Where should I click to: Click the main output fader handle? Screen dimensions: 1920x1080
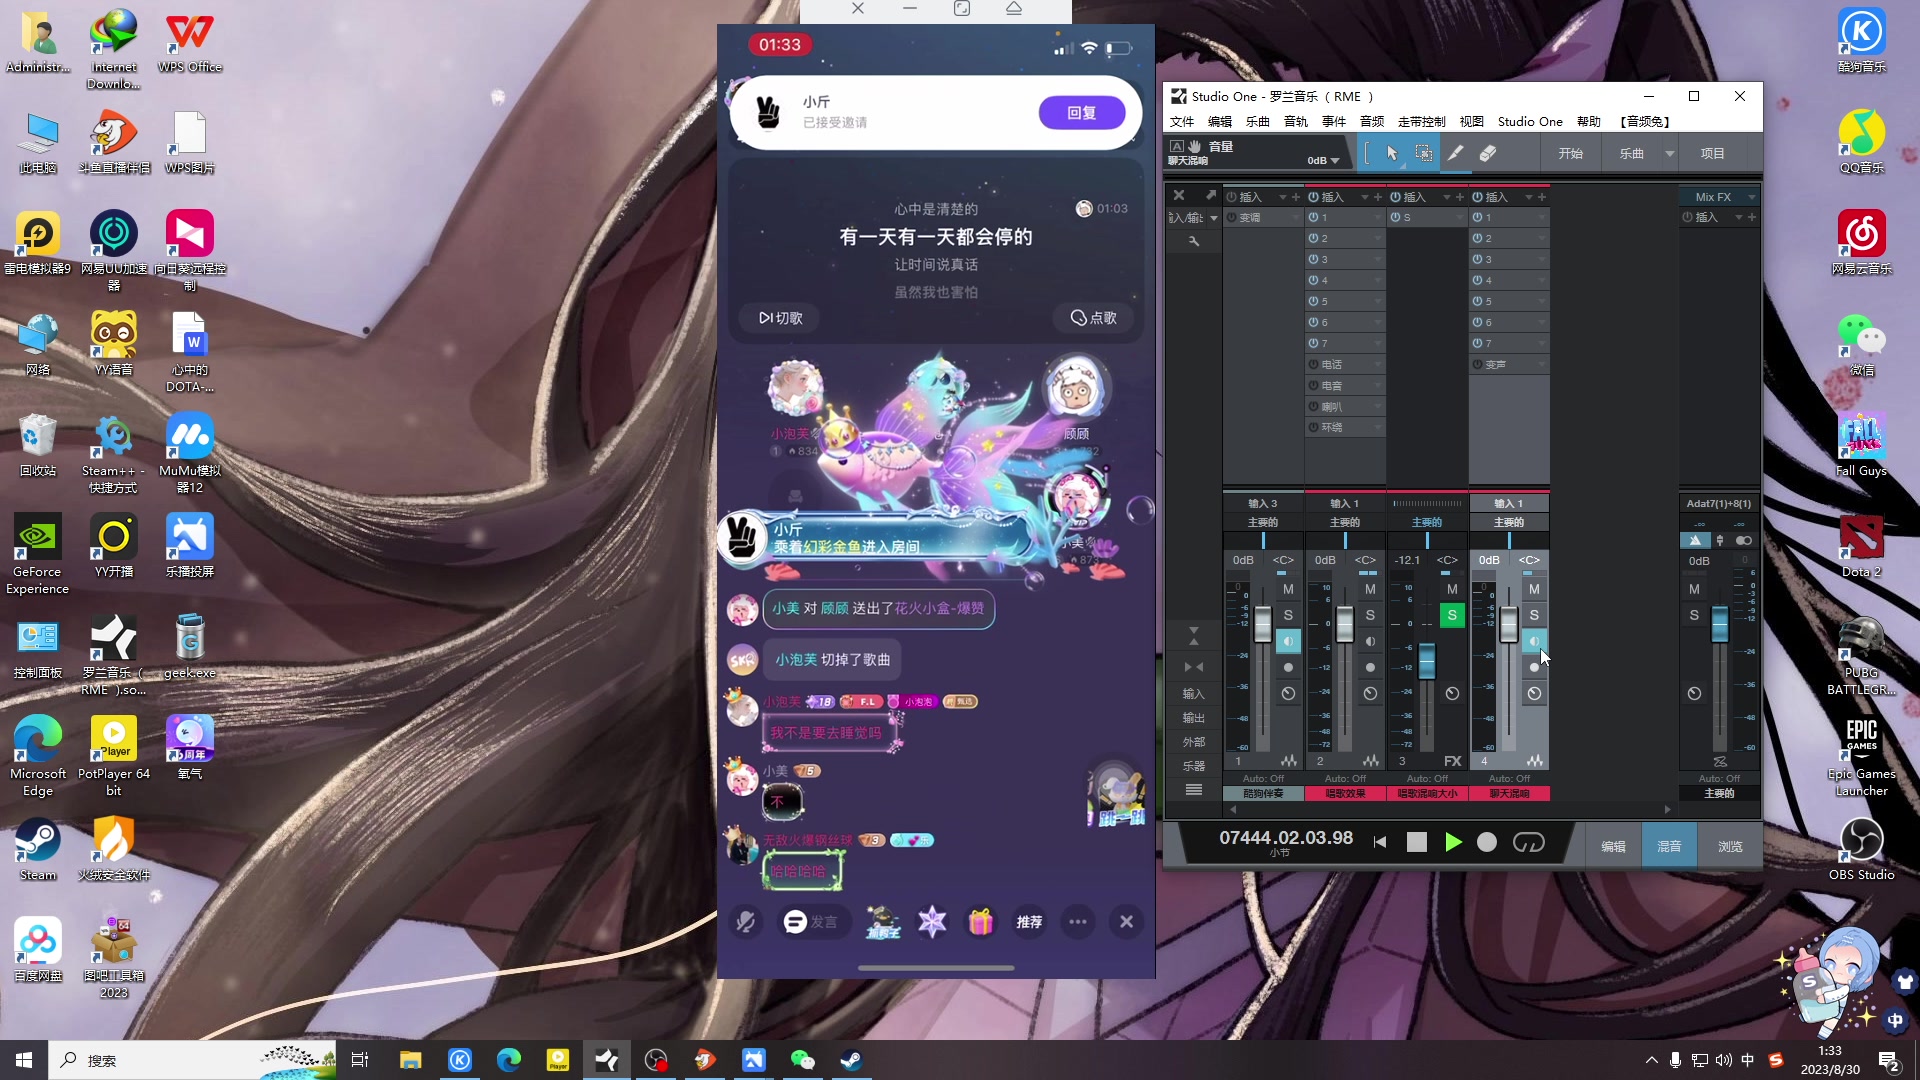[x=1719, y=624]
